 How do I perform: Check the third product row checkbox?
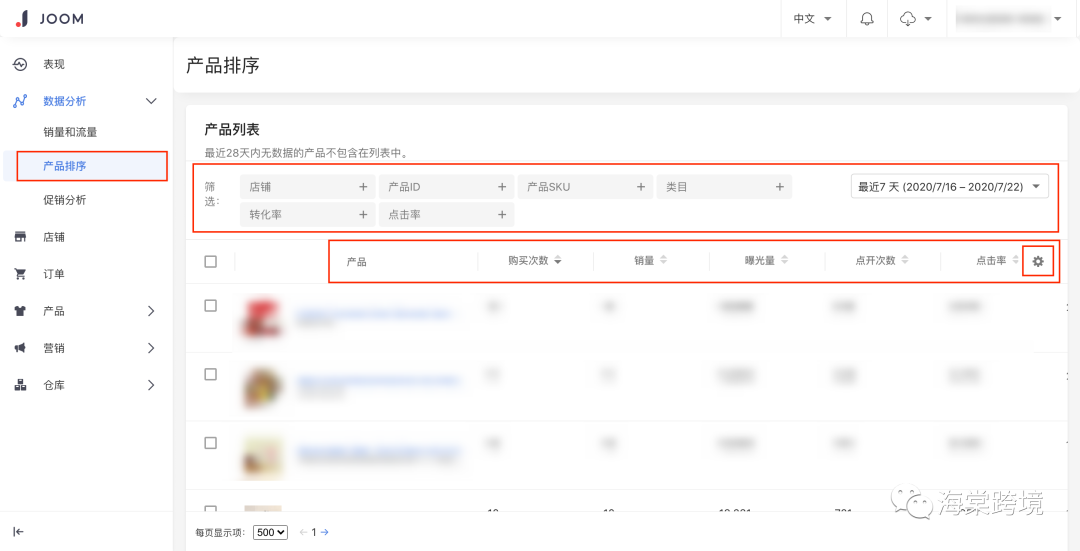pos(211,443)
